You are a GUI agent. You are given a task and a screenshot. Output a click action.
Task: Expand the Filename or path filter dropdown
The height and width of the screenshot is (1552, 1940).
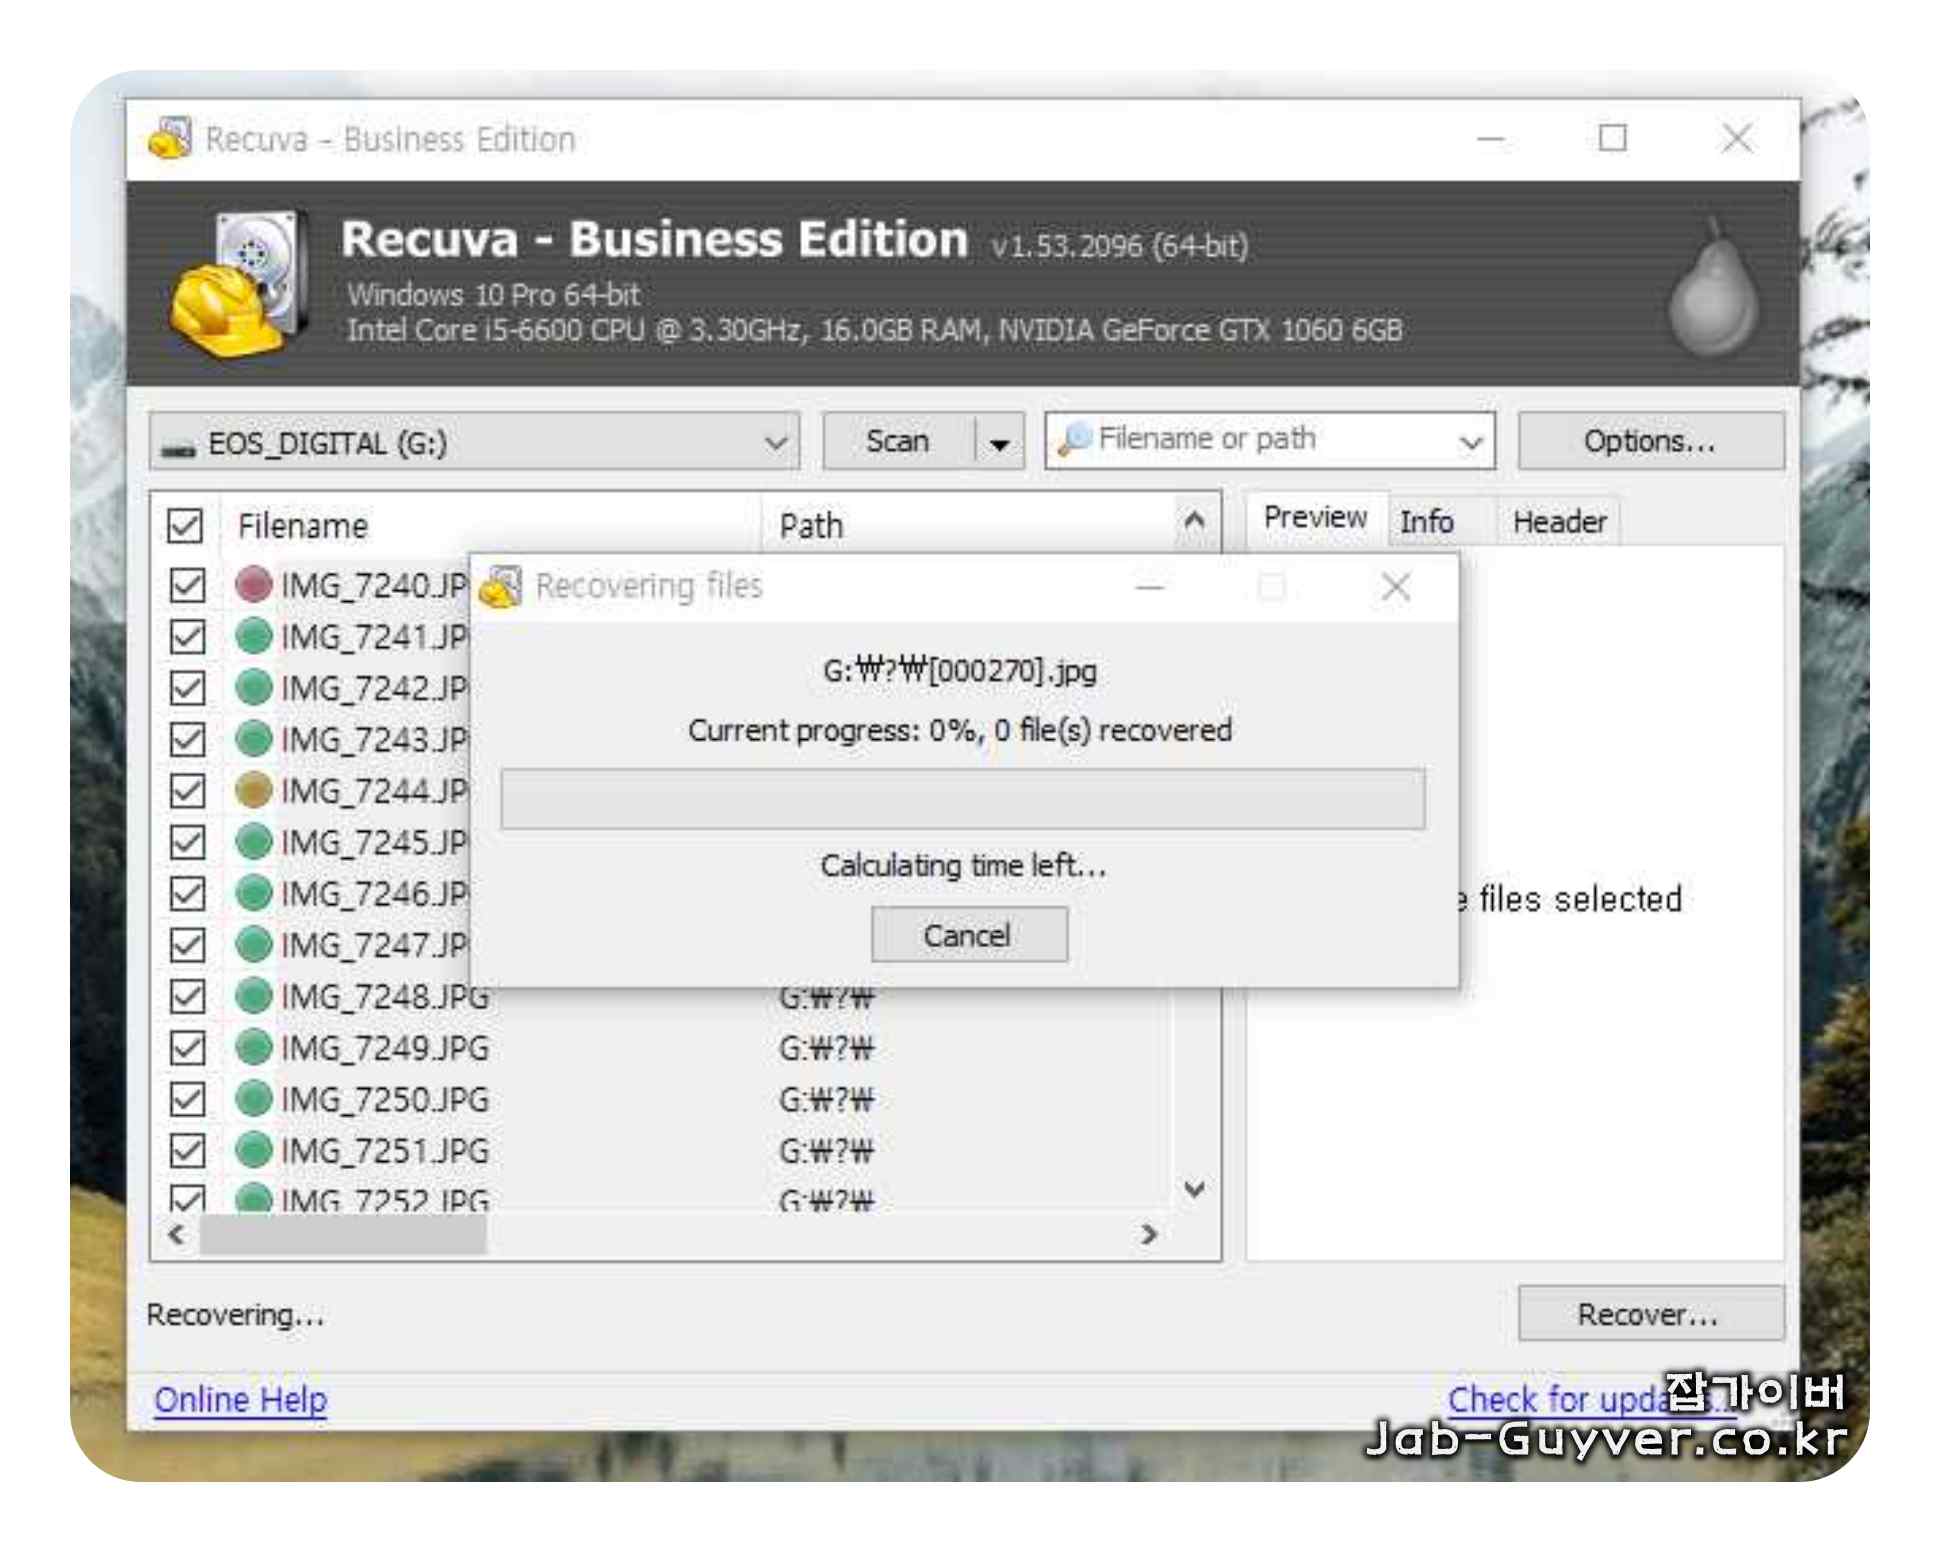[1469, 441]
